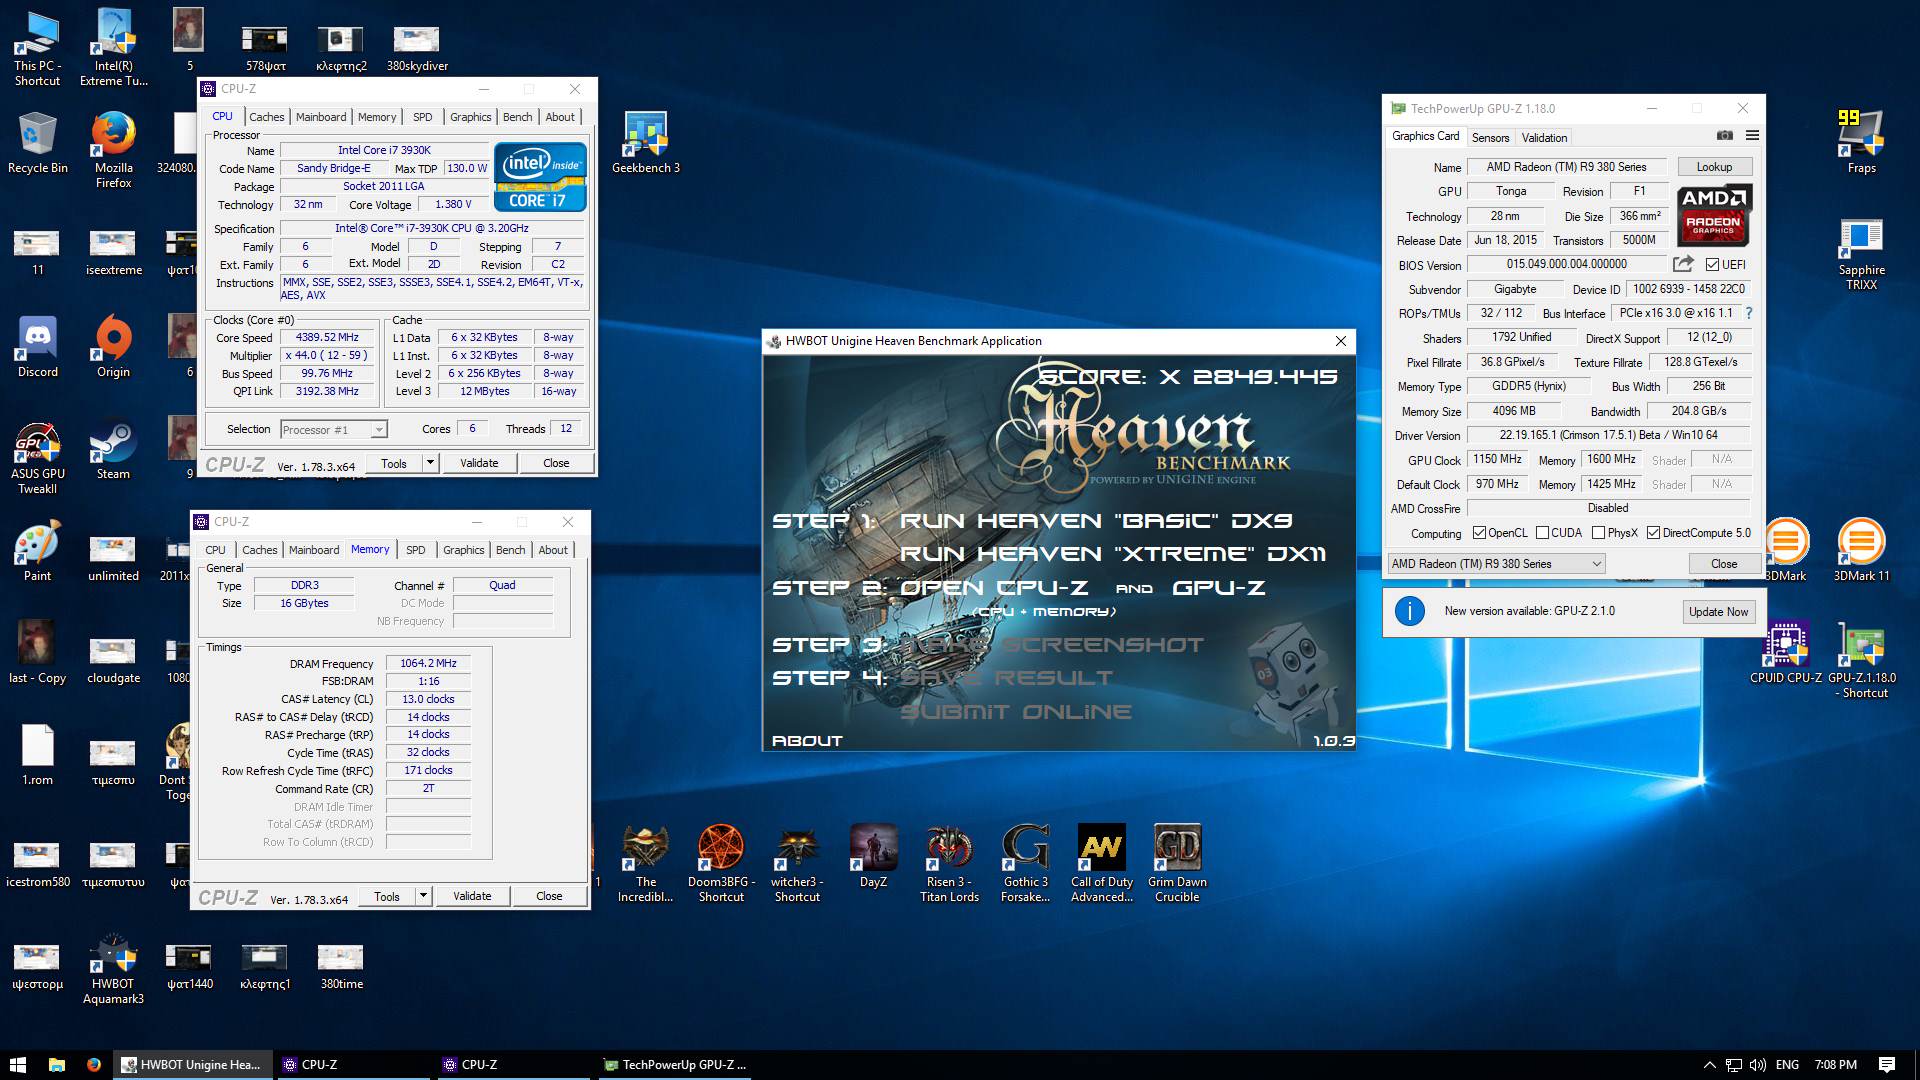
Task: Expand AMD Radeon R9 380 Series GPU selector
Action: click(x=1496, y=564)
